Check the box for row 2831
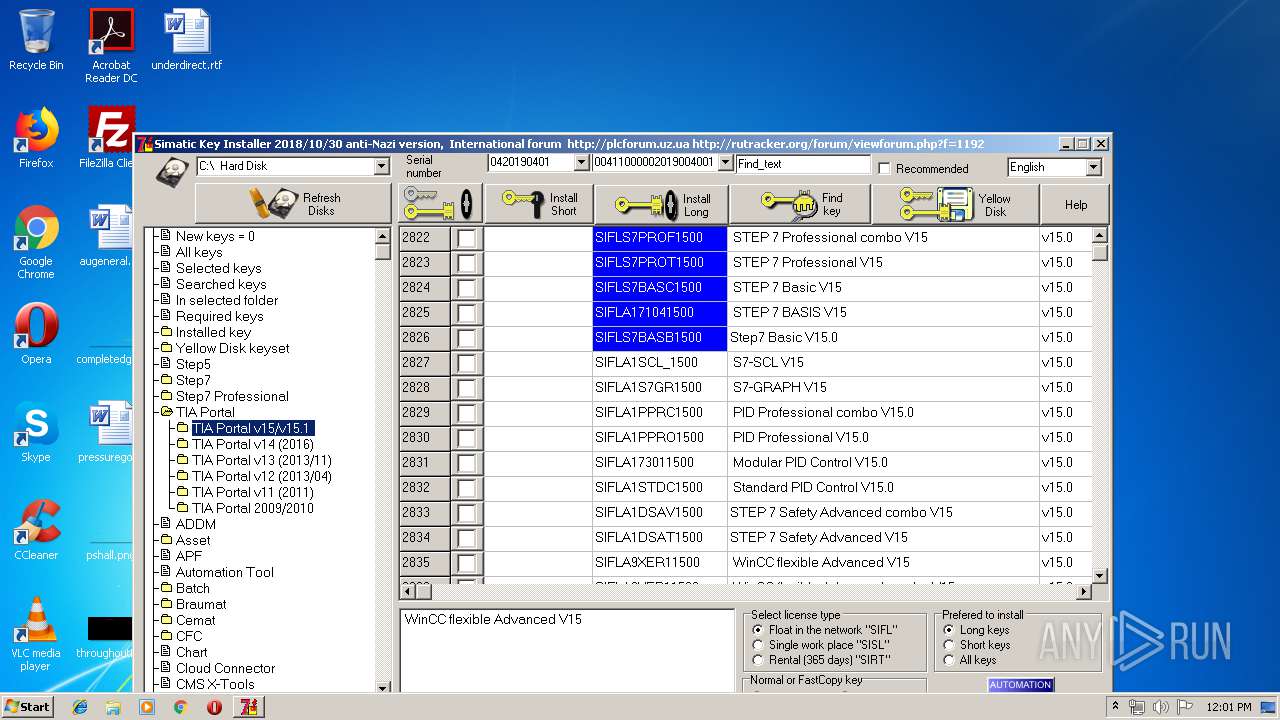The width and height of the screenshot is (1280, 720). click(467, 463)
